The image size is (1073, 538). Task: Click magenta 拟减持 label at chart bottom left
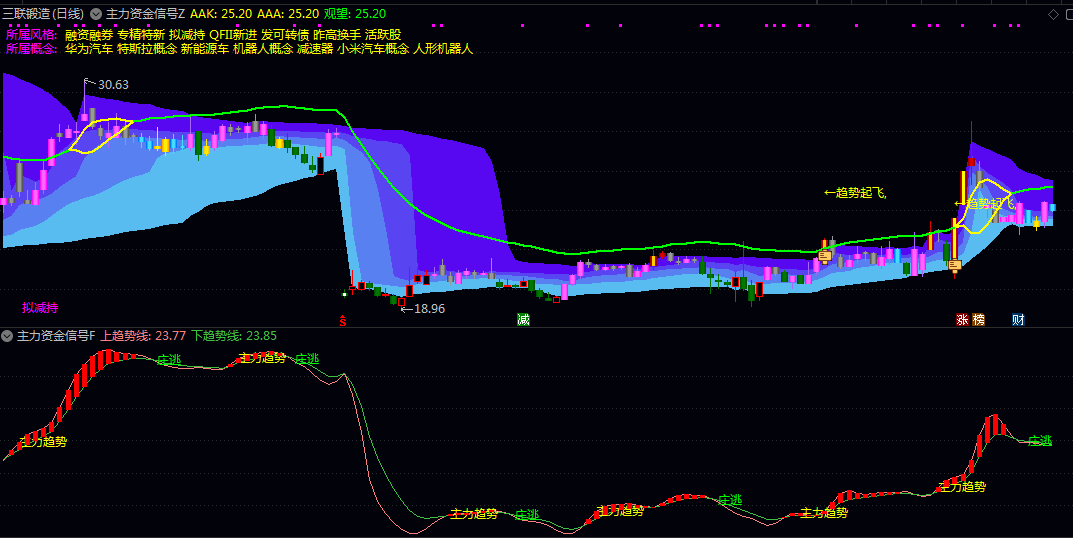tap(40, 308)
